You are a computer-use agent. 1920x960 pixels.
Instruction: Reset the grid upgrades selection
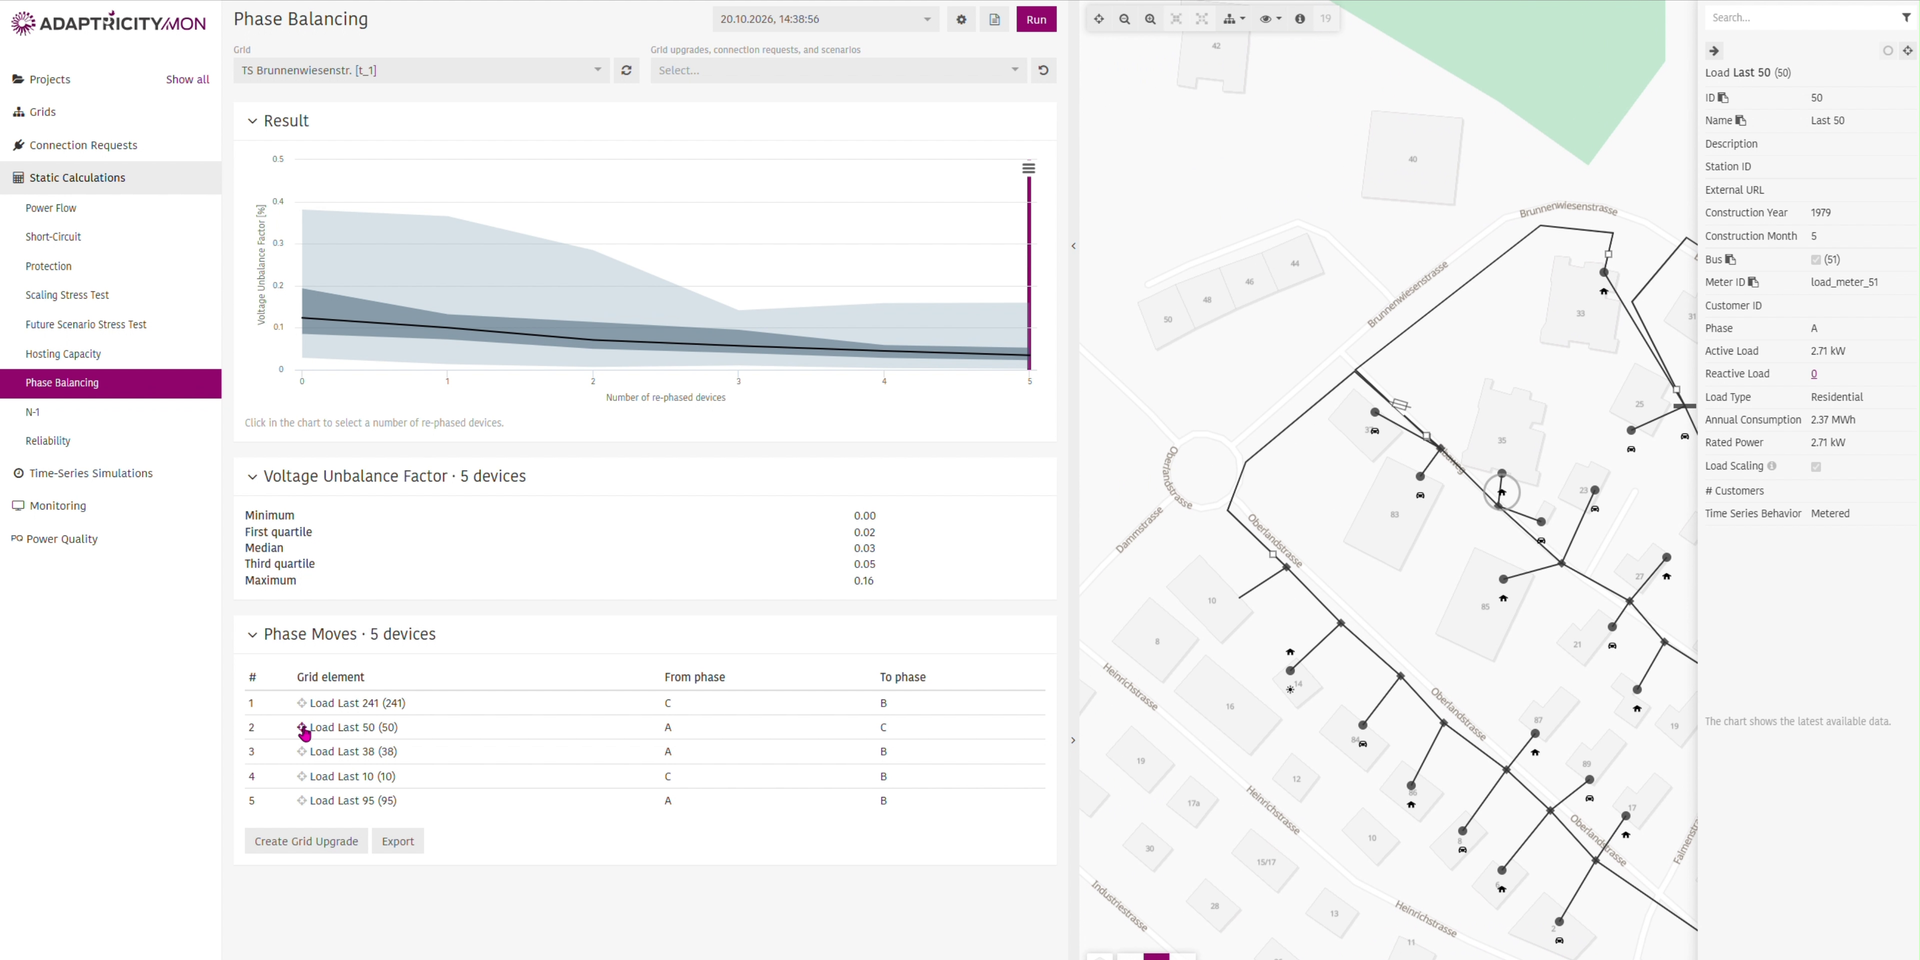point(1043,70)
